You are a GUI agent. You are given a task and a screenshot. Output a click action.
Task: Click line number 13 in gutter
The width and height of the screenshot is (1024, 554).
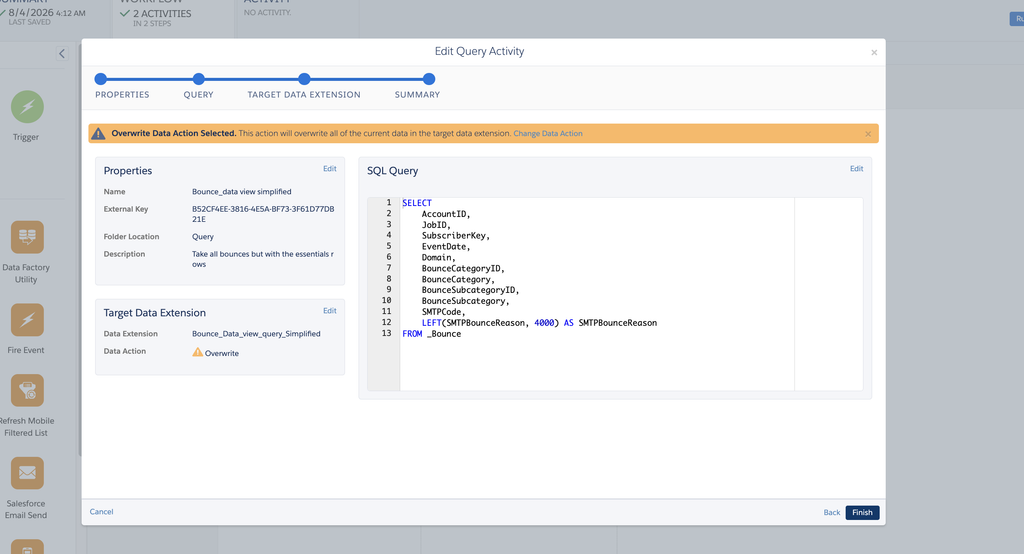click(387, 334)
